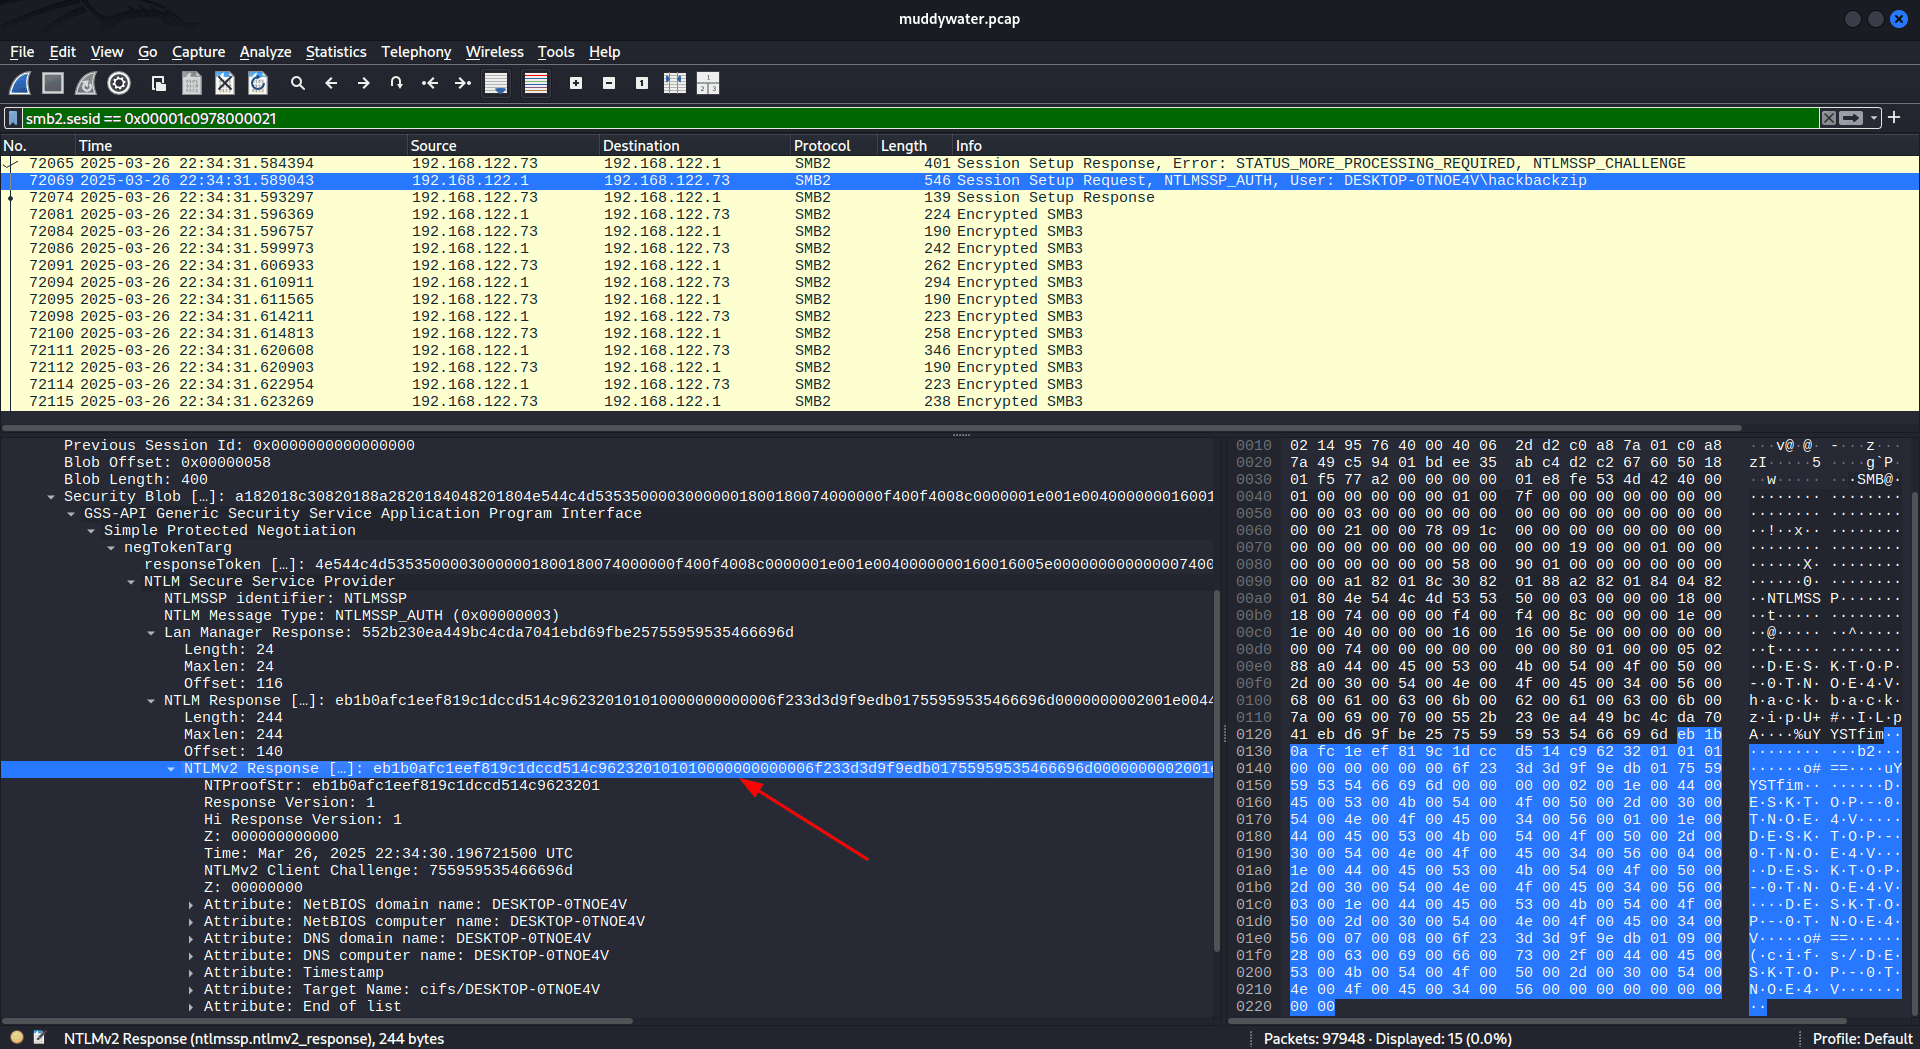
Task: Go to specified packet icon
Action: click(x=397, y=83)
